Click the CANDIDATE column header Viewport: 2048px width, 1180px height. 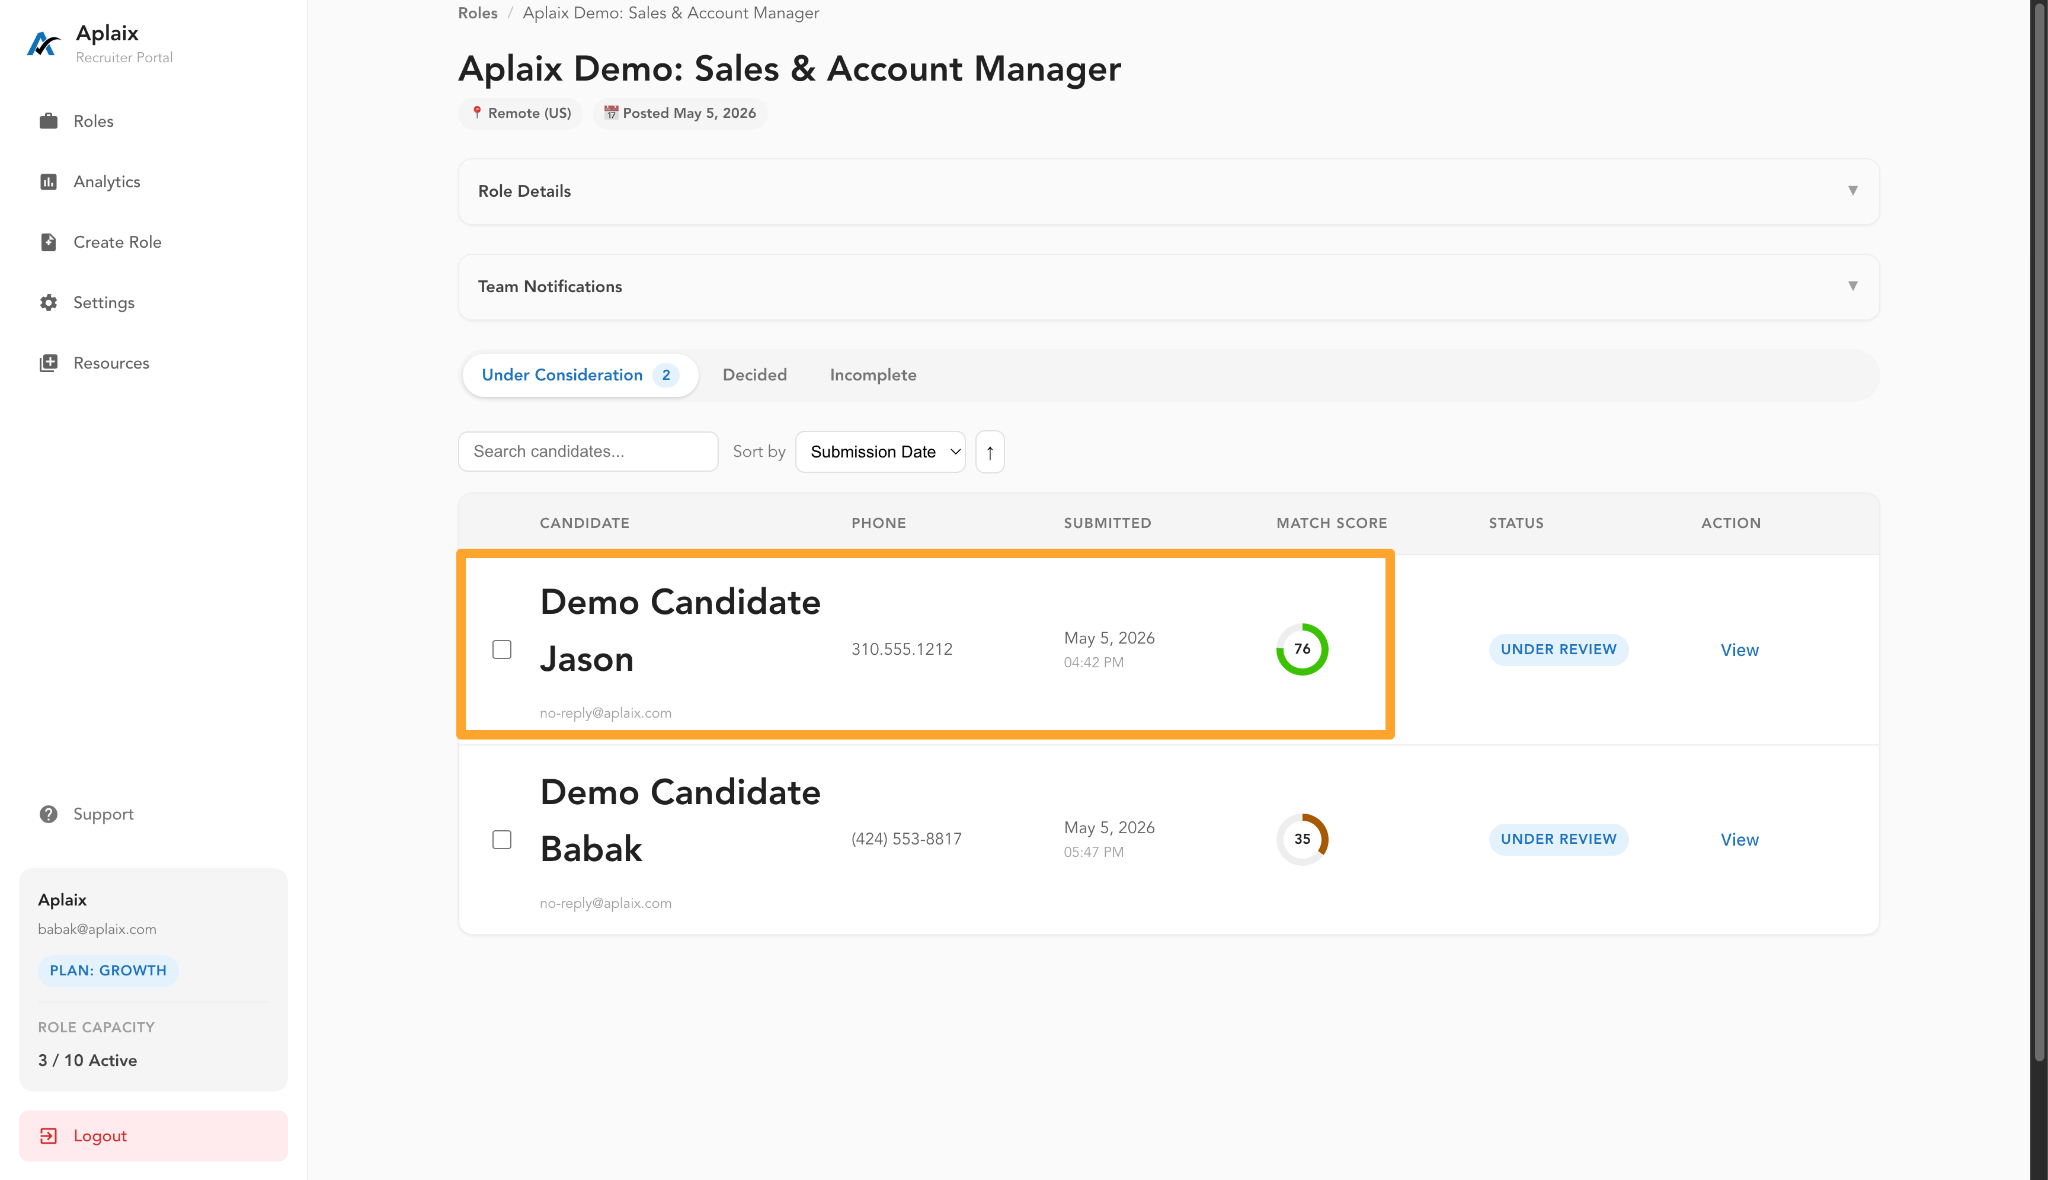click(584, 523)
